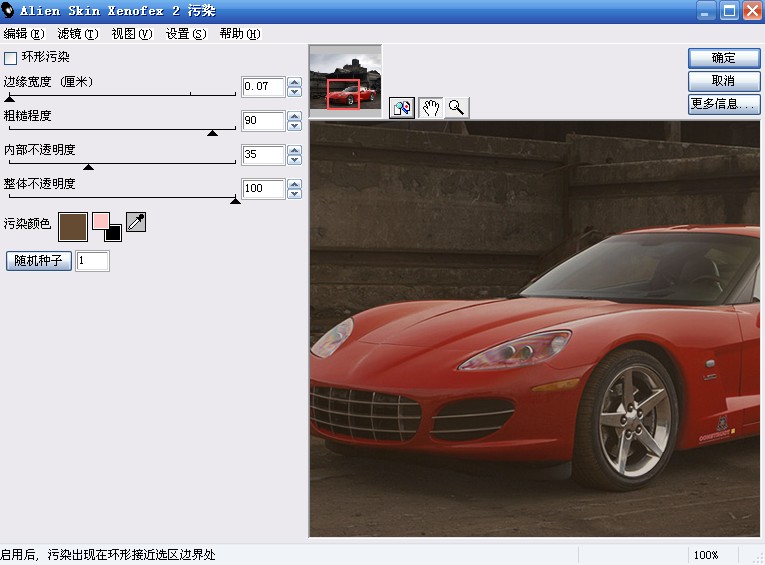Click the 内部不透明度 value field showing 35
This screenshot has width=765, height=565.
pyautogui.click(x=263, y=155)
